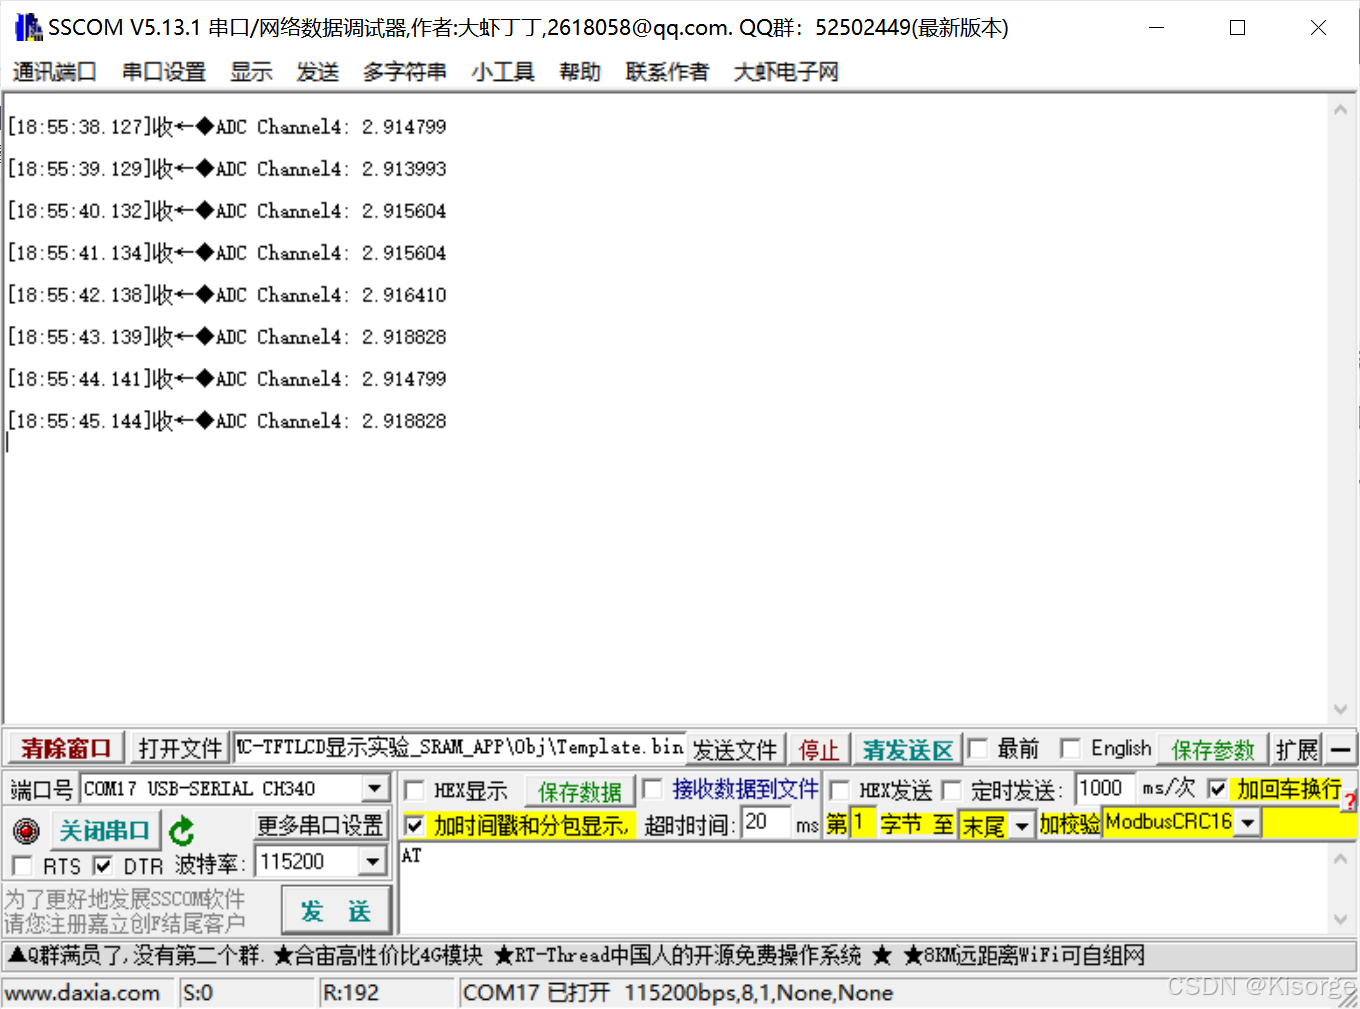Click the 打开文件 button
This screenshot has height=1009, width=1360.
180,748
